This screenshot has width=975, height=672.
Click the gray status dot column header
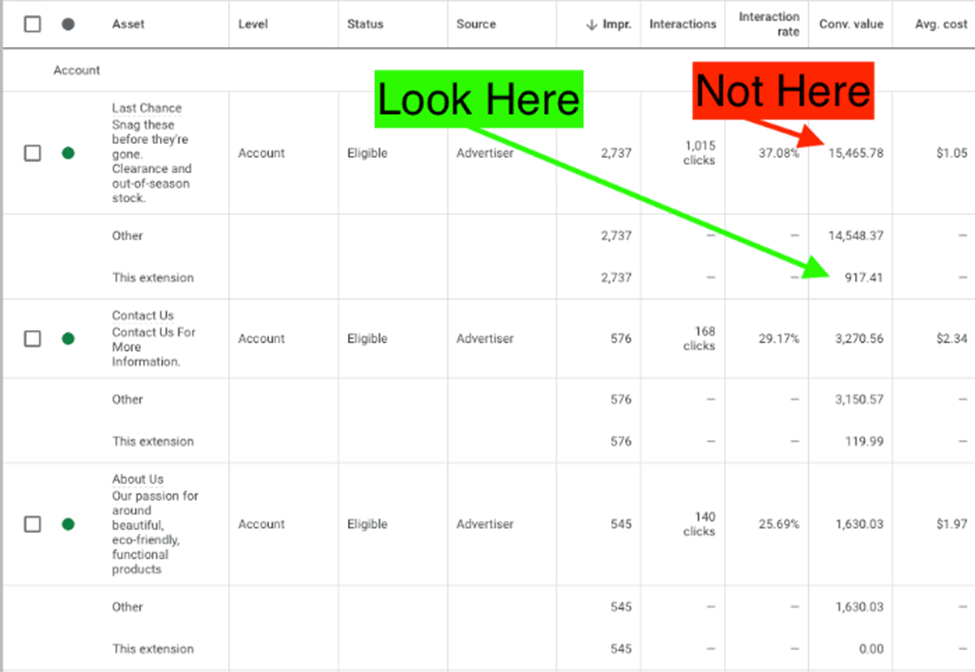pyautogui.click(x=68, y=24)
